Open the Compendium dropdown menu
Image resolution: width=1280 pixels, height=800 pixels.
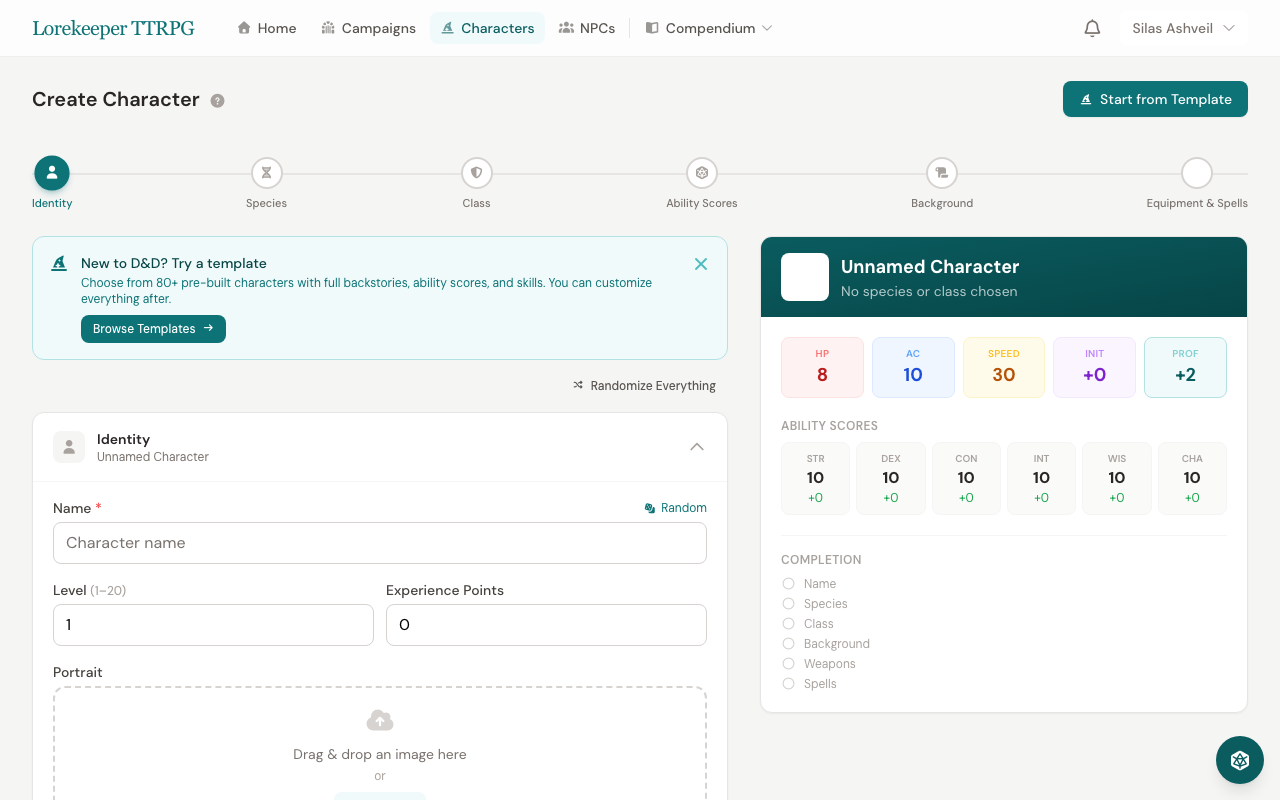[708, 28]
